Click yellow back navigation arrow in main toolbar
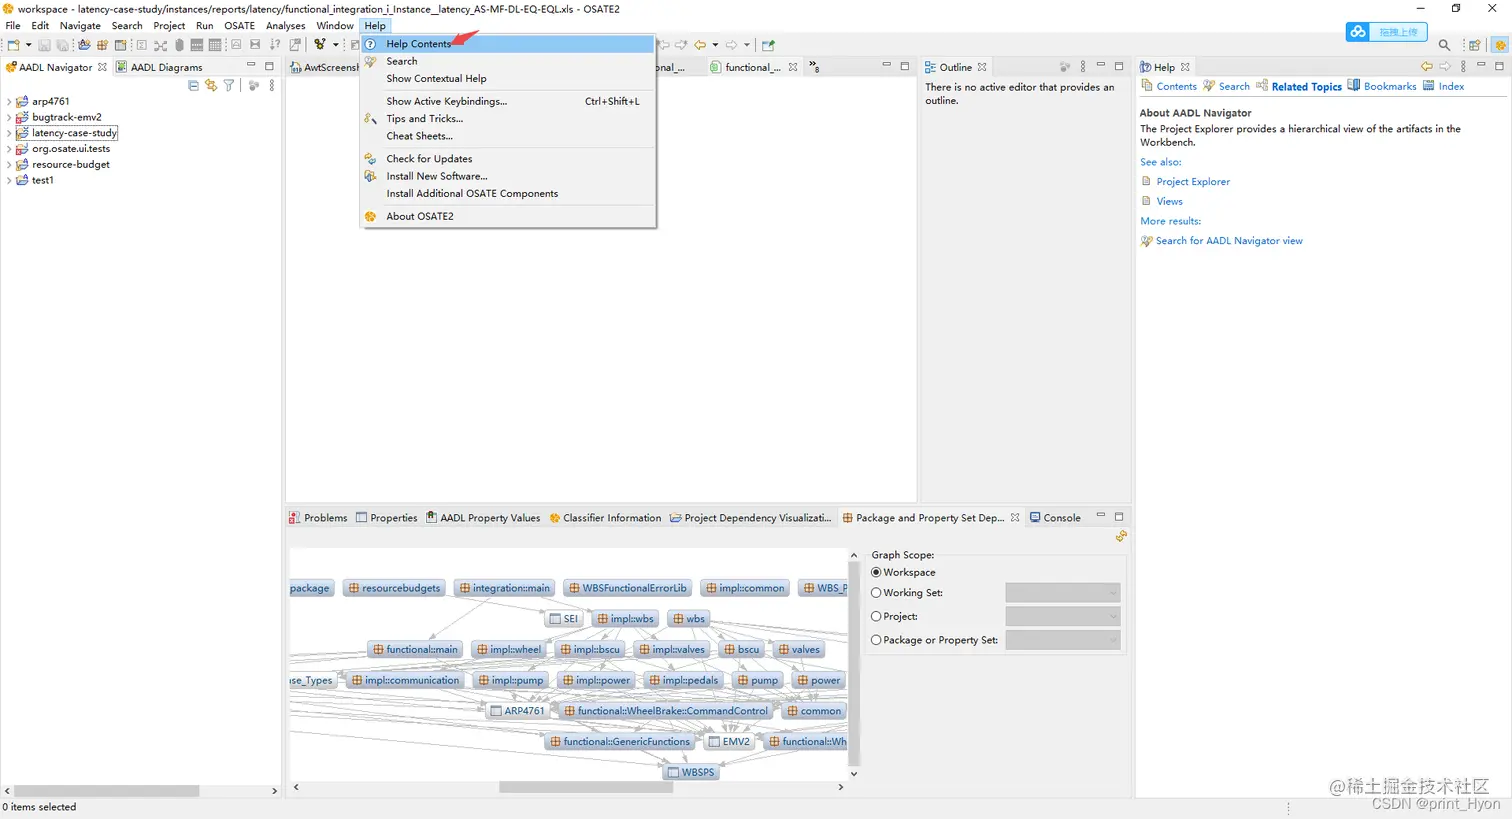The image size is (1512, 819). click(700, 45)
